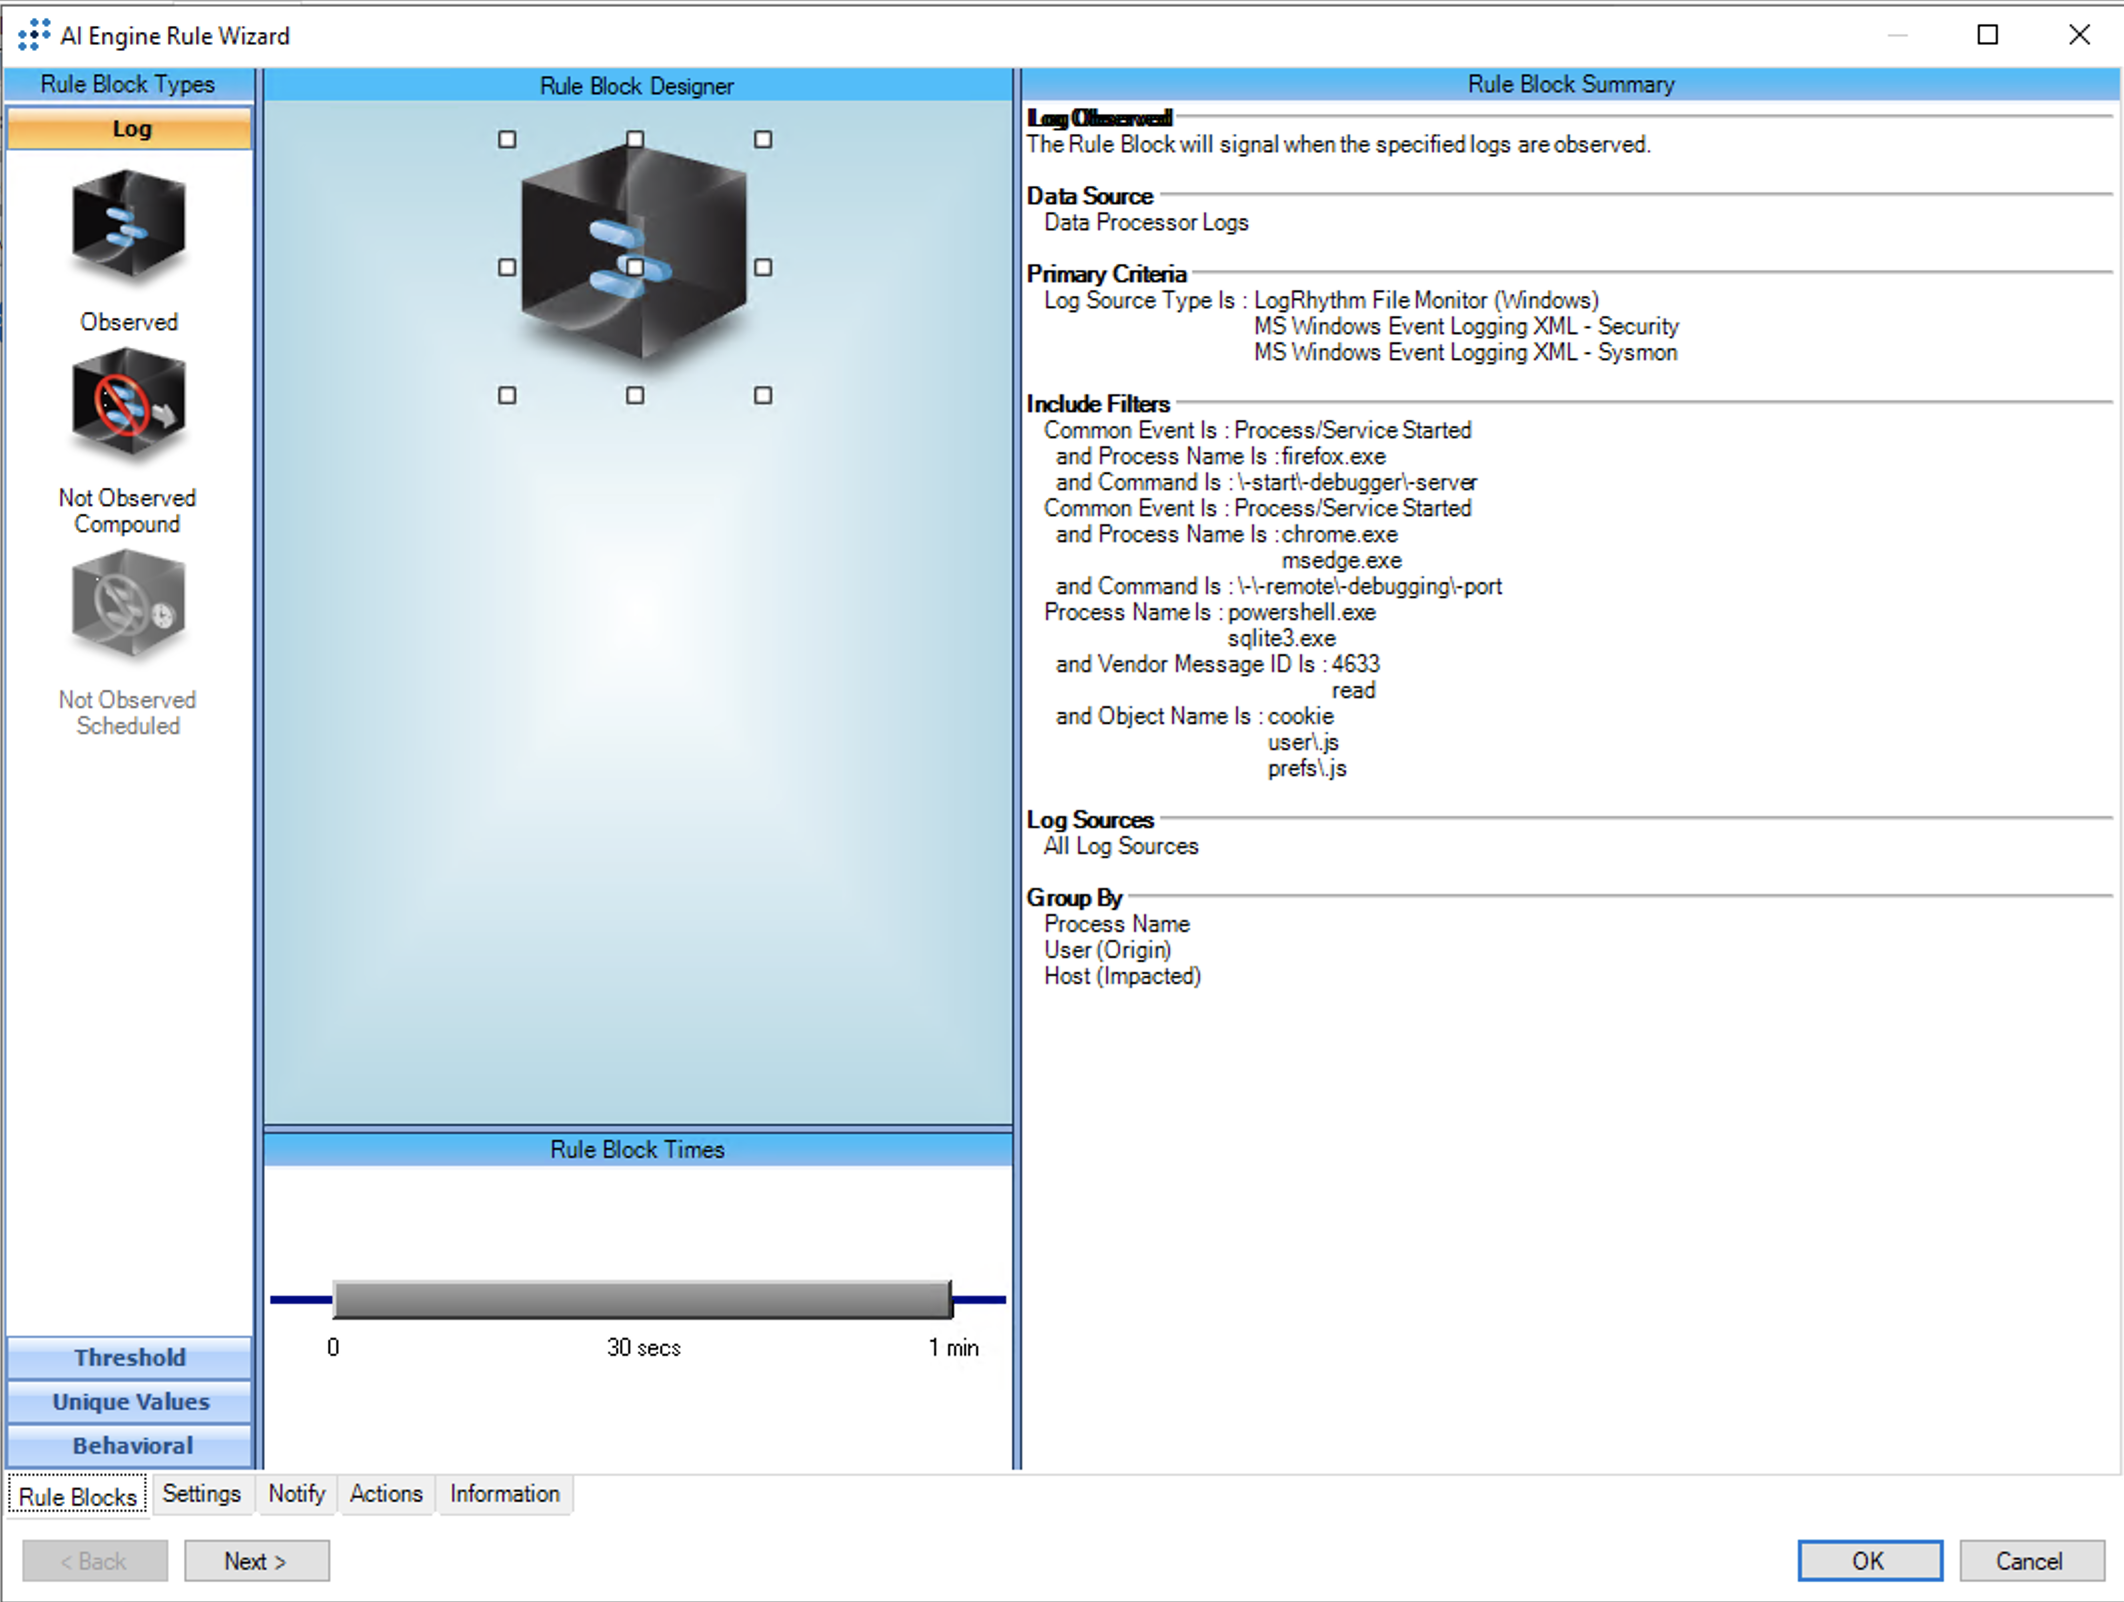Click the AI Engine Rule Wizard logo
Image resolution: width=2124 pixels, height=1602 pixels.
(33, 35)
